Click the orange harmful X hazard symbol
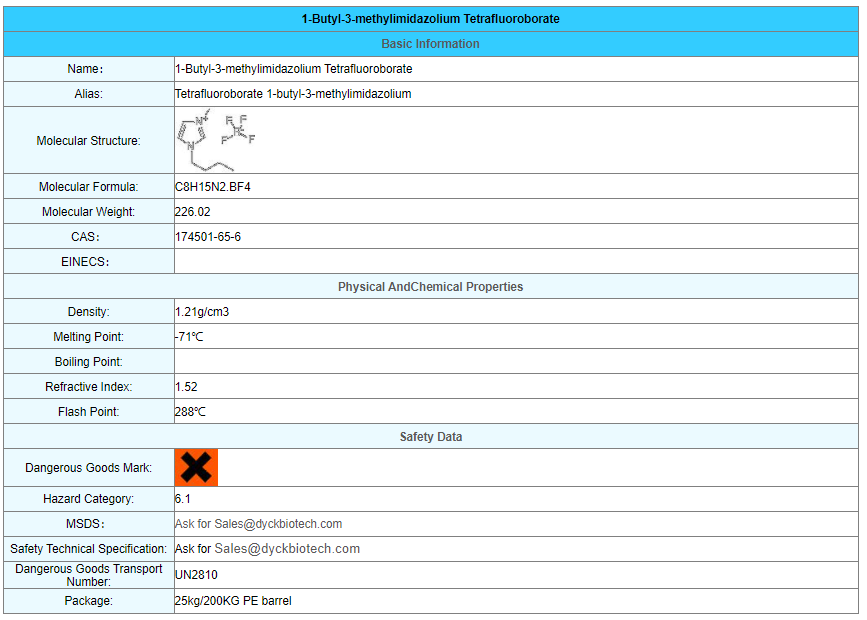The image size is (867, 620). pos(196,467)
